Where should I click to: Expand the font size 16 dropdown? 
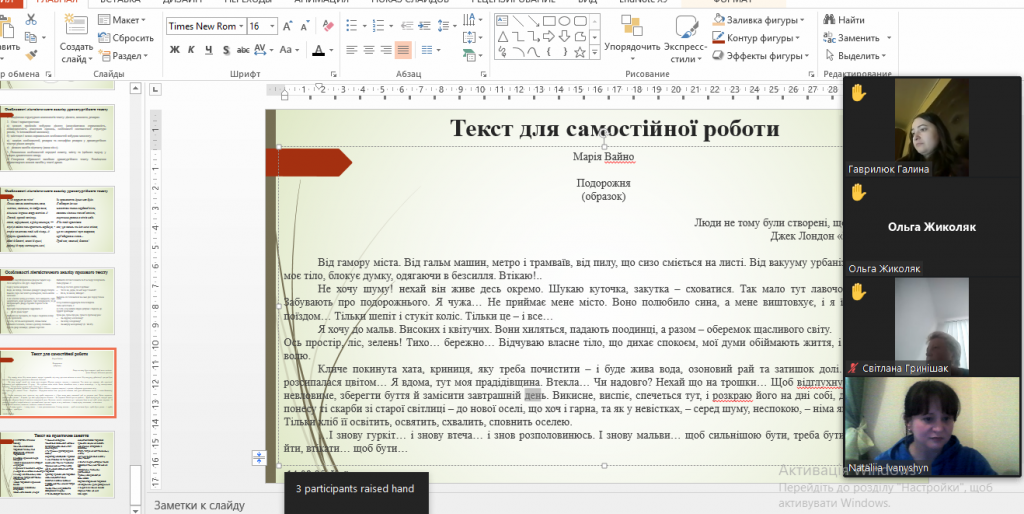pyautogui.click(x=273, y=26)
